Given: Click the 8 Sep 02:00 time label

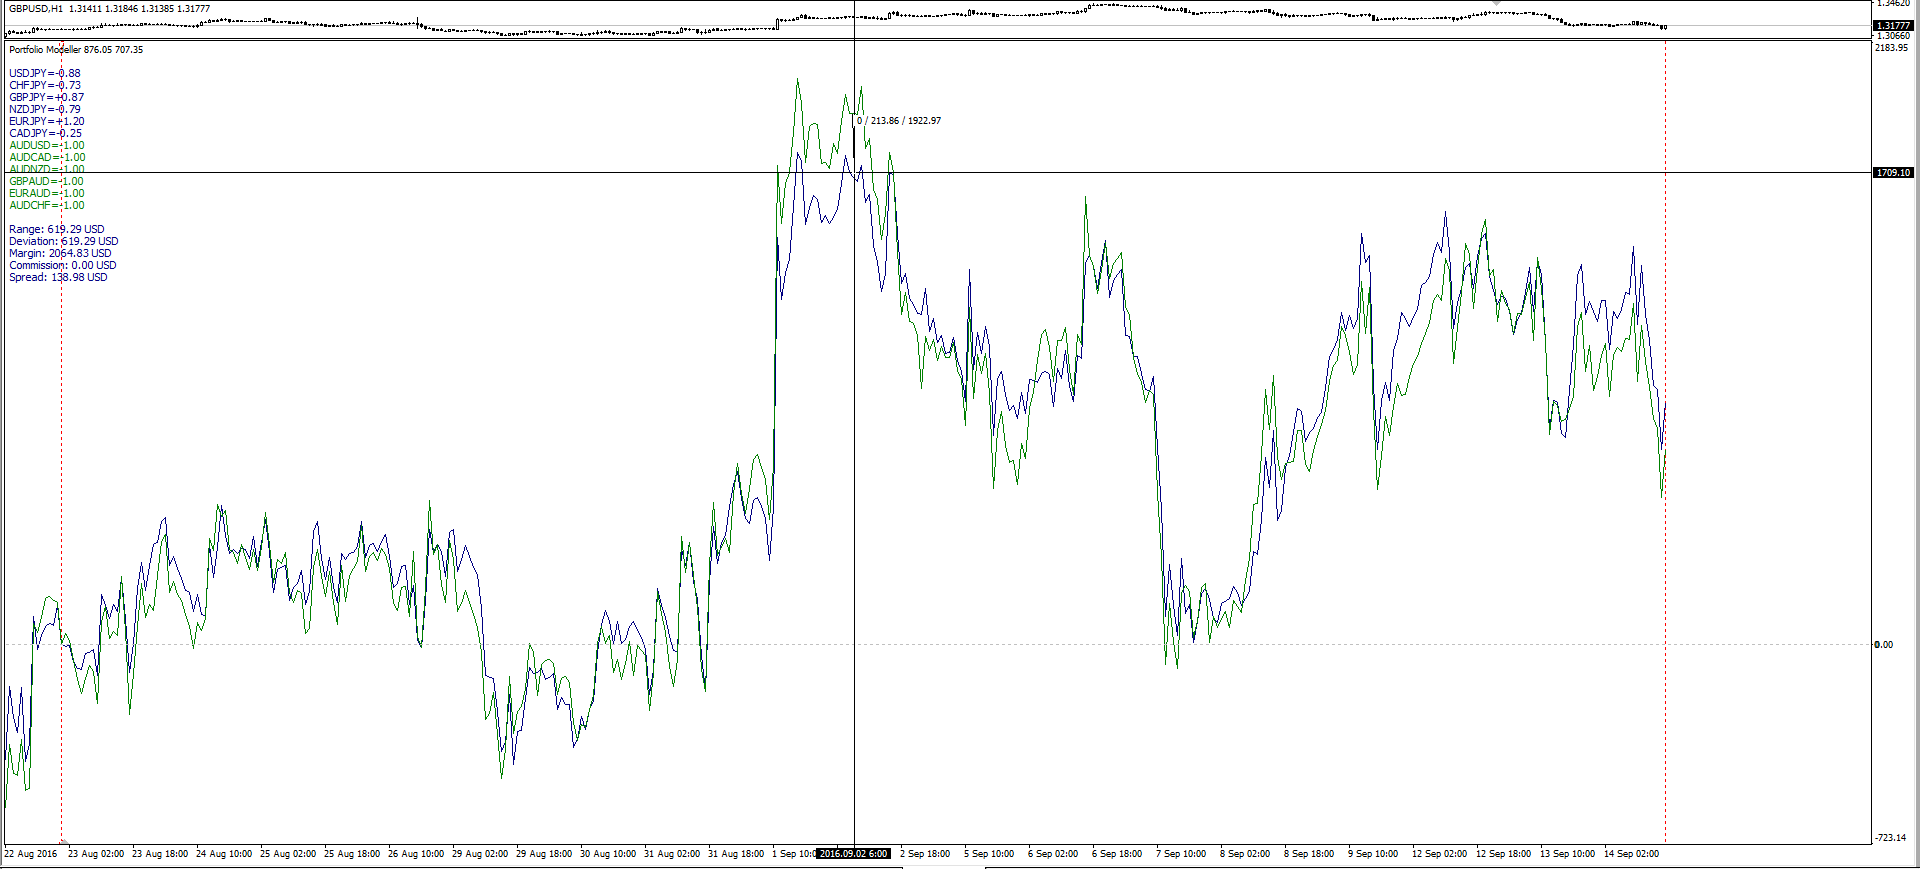Looking at the screenshot, I should [1245, 854].
